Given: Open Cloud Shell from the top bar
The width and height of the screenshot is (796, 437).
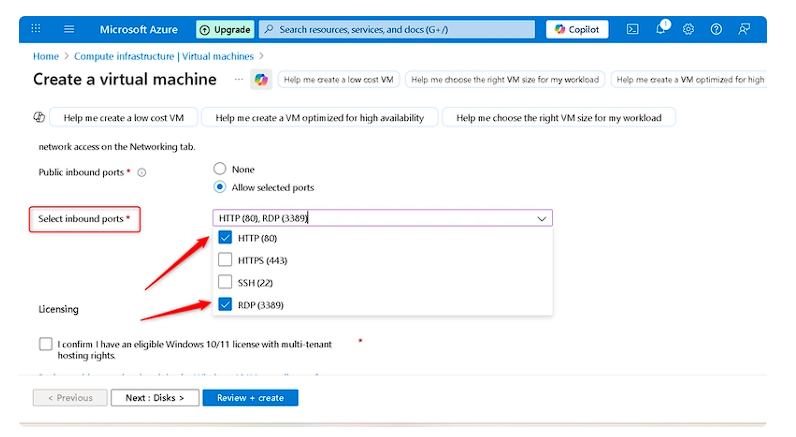Looking at the screenshot, I should click(632, 29).
